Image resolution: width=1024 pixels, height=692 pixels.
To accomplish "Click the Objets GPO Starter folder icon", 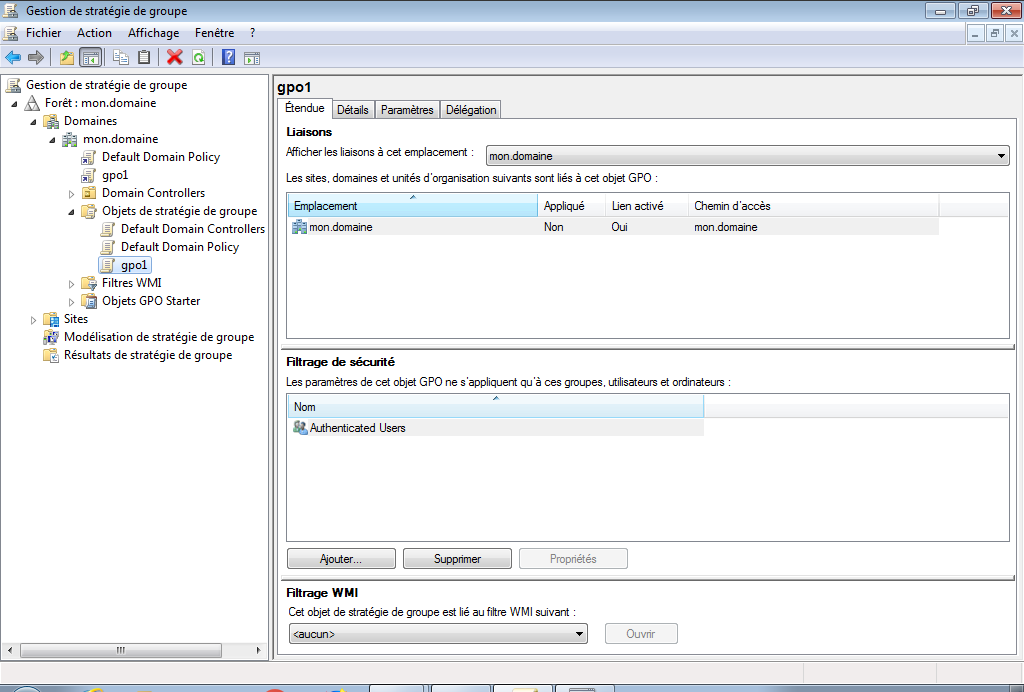I will [x=89, y=301].
